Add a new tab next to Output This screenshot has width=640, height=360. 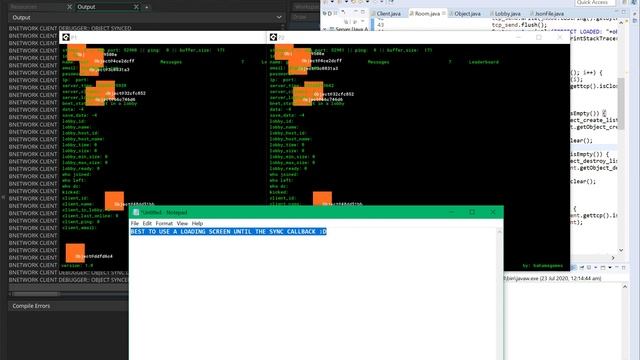[147, 7]
